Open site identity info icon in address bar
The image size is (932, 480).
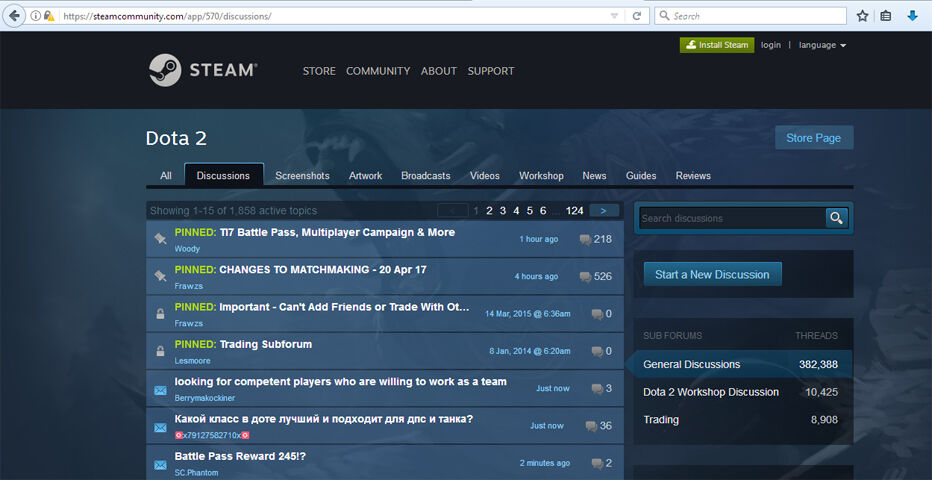(x=35, y=16)
